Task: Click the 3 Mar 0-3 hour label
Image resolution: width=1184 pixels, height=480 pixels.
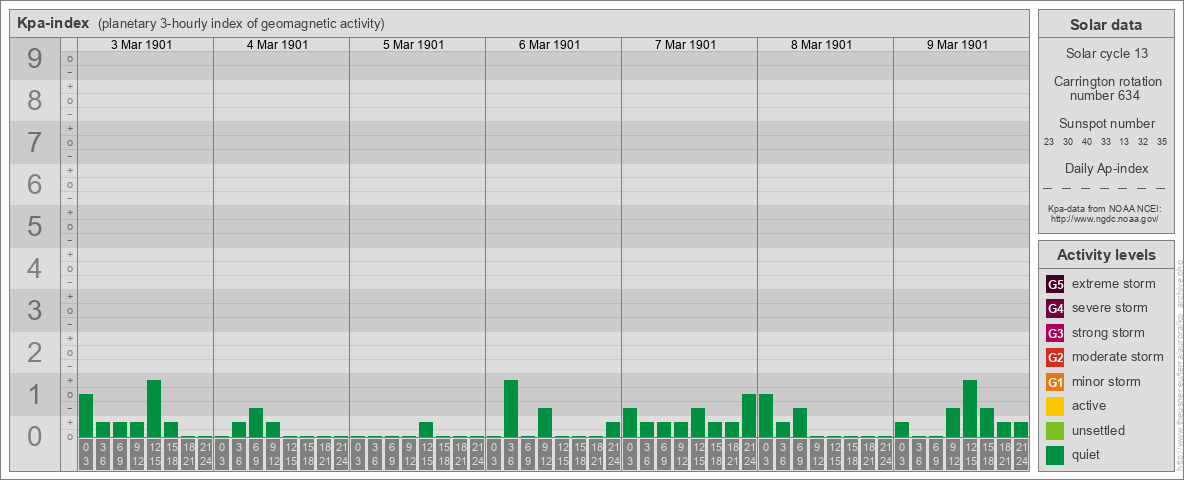Action: pos(86,454)
